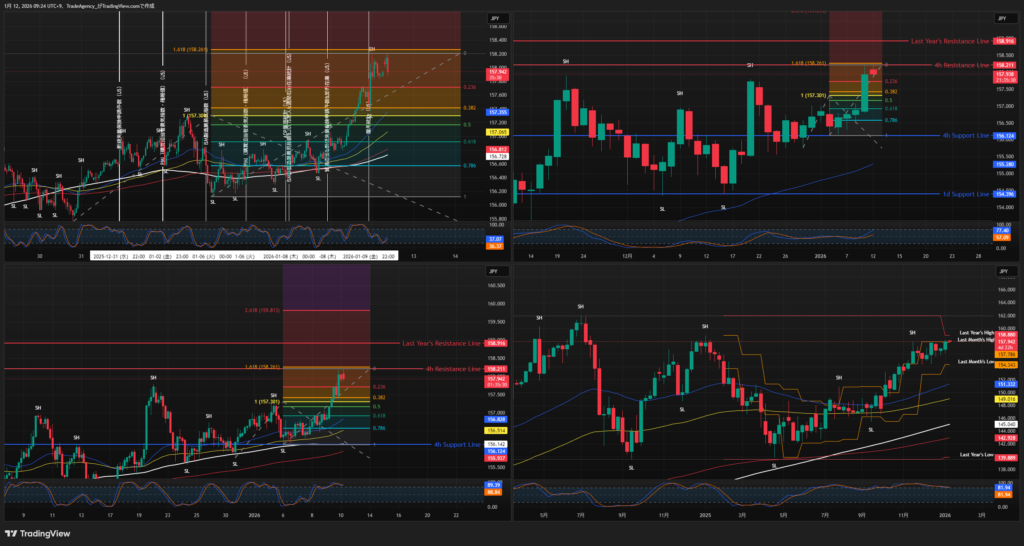Image resolution: width=1024 pixels, height=546 pixels.
Task: Select the Last Year's Low label
Action: click(975, 455)
